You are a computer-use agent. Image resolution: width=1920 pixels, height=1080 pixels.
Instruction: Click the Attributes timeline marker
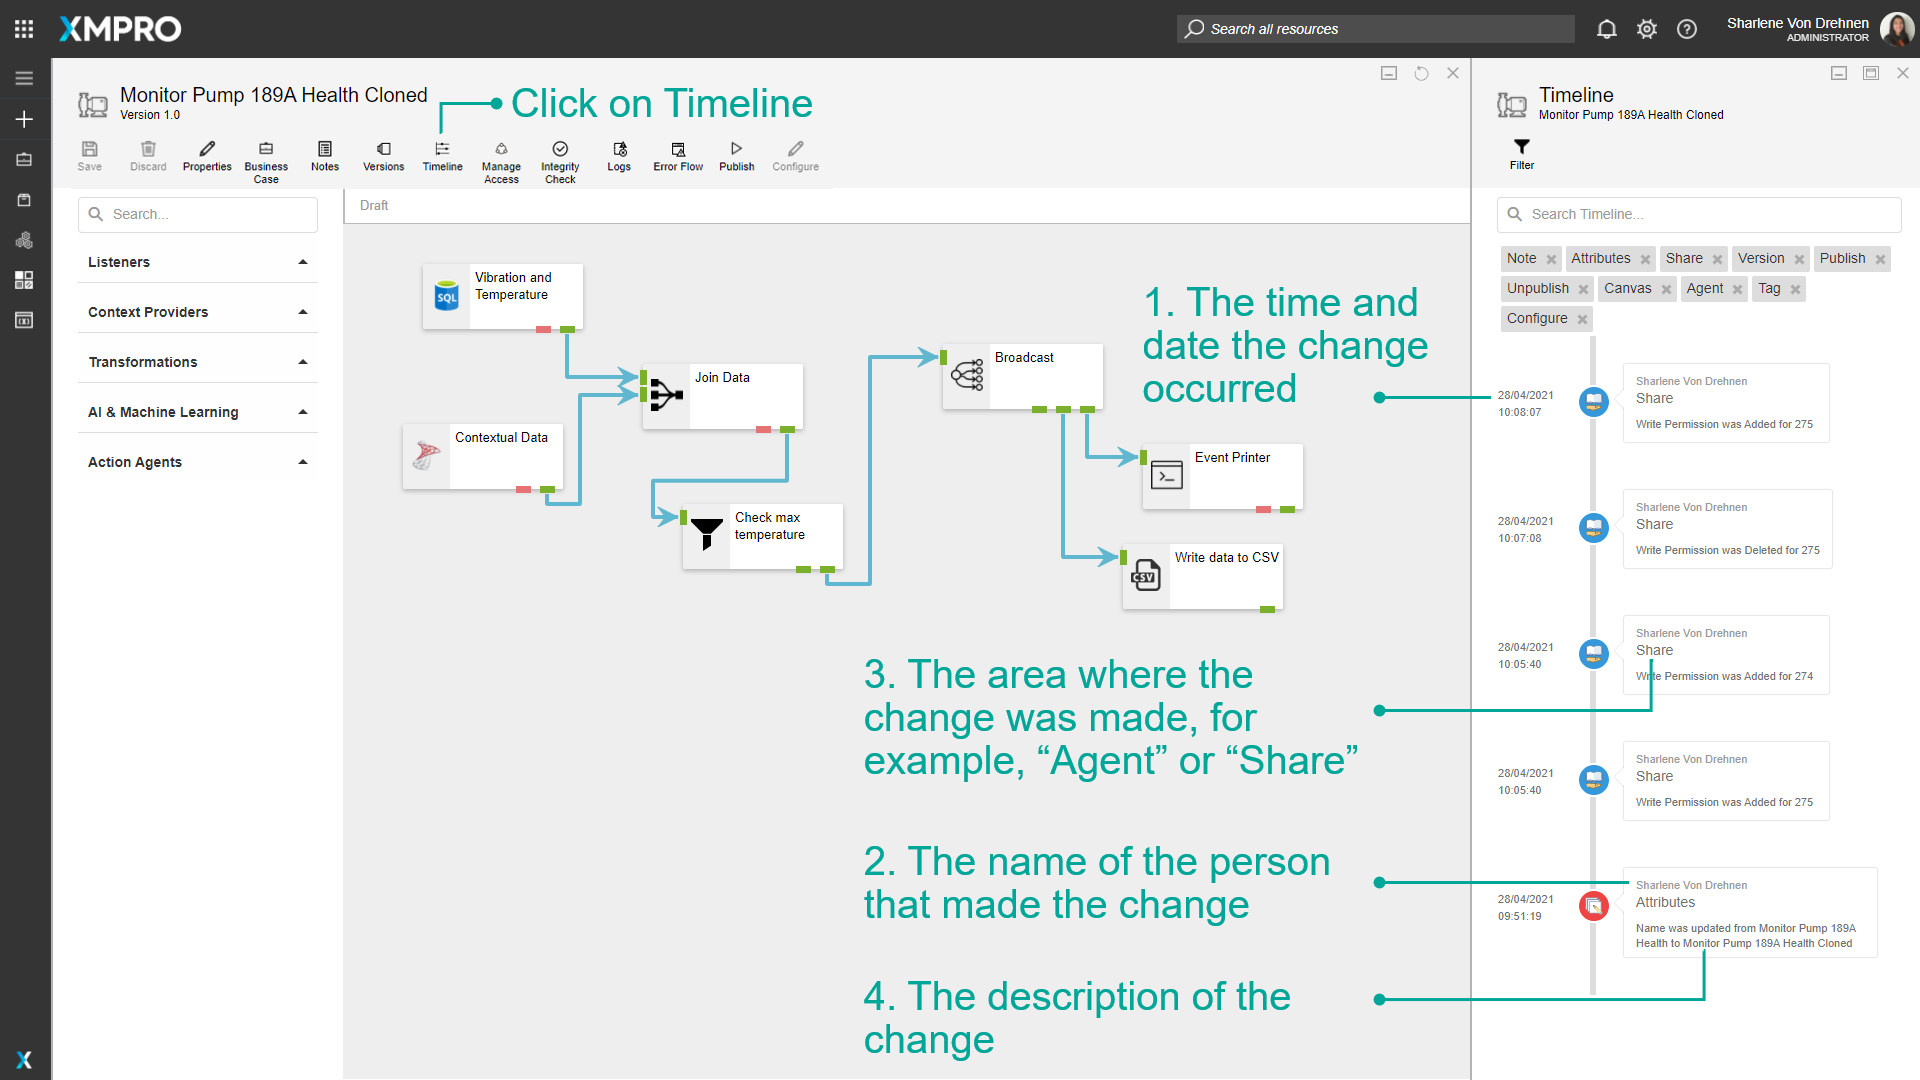(1594, 906)
